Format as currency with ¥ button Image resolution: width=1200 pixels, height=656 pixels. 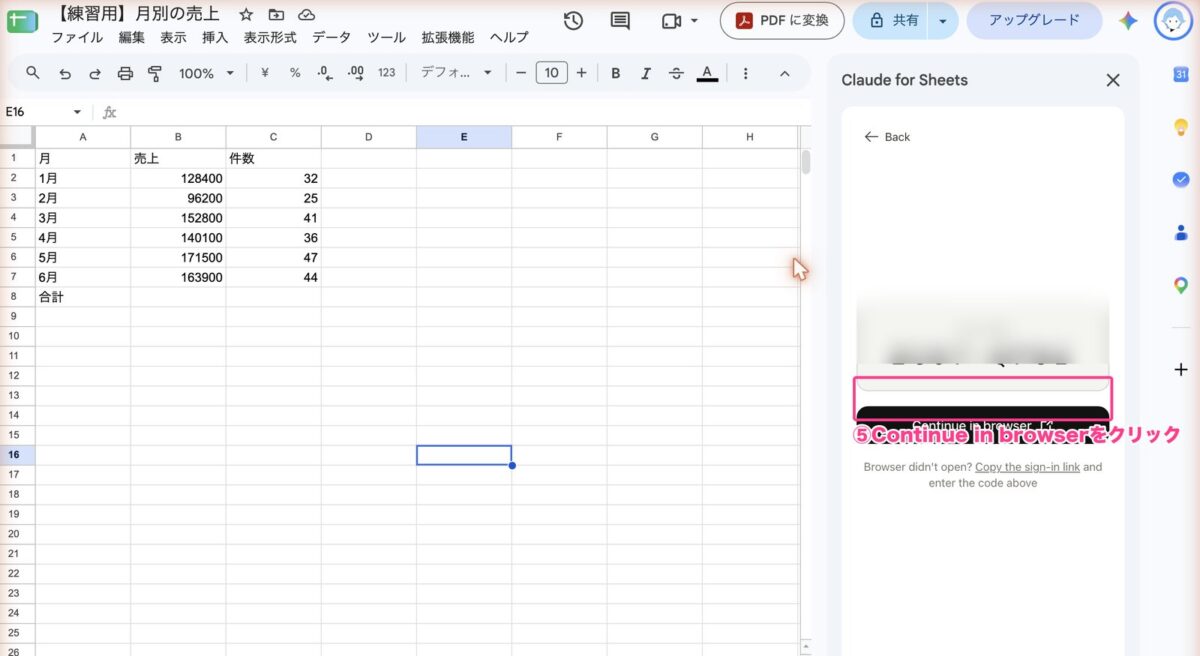click(x=265, y=73)
